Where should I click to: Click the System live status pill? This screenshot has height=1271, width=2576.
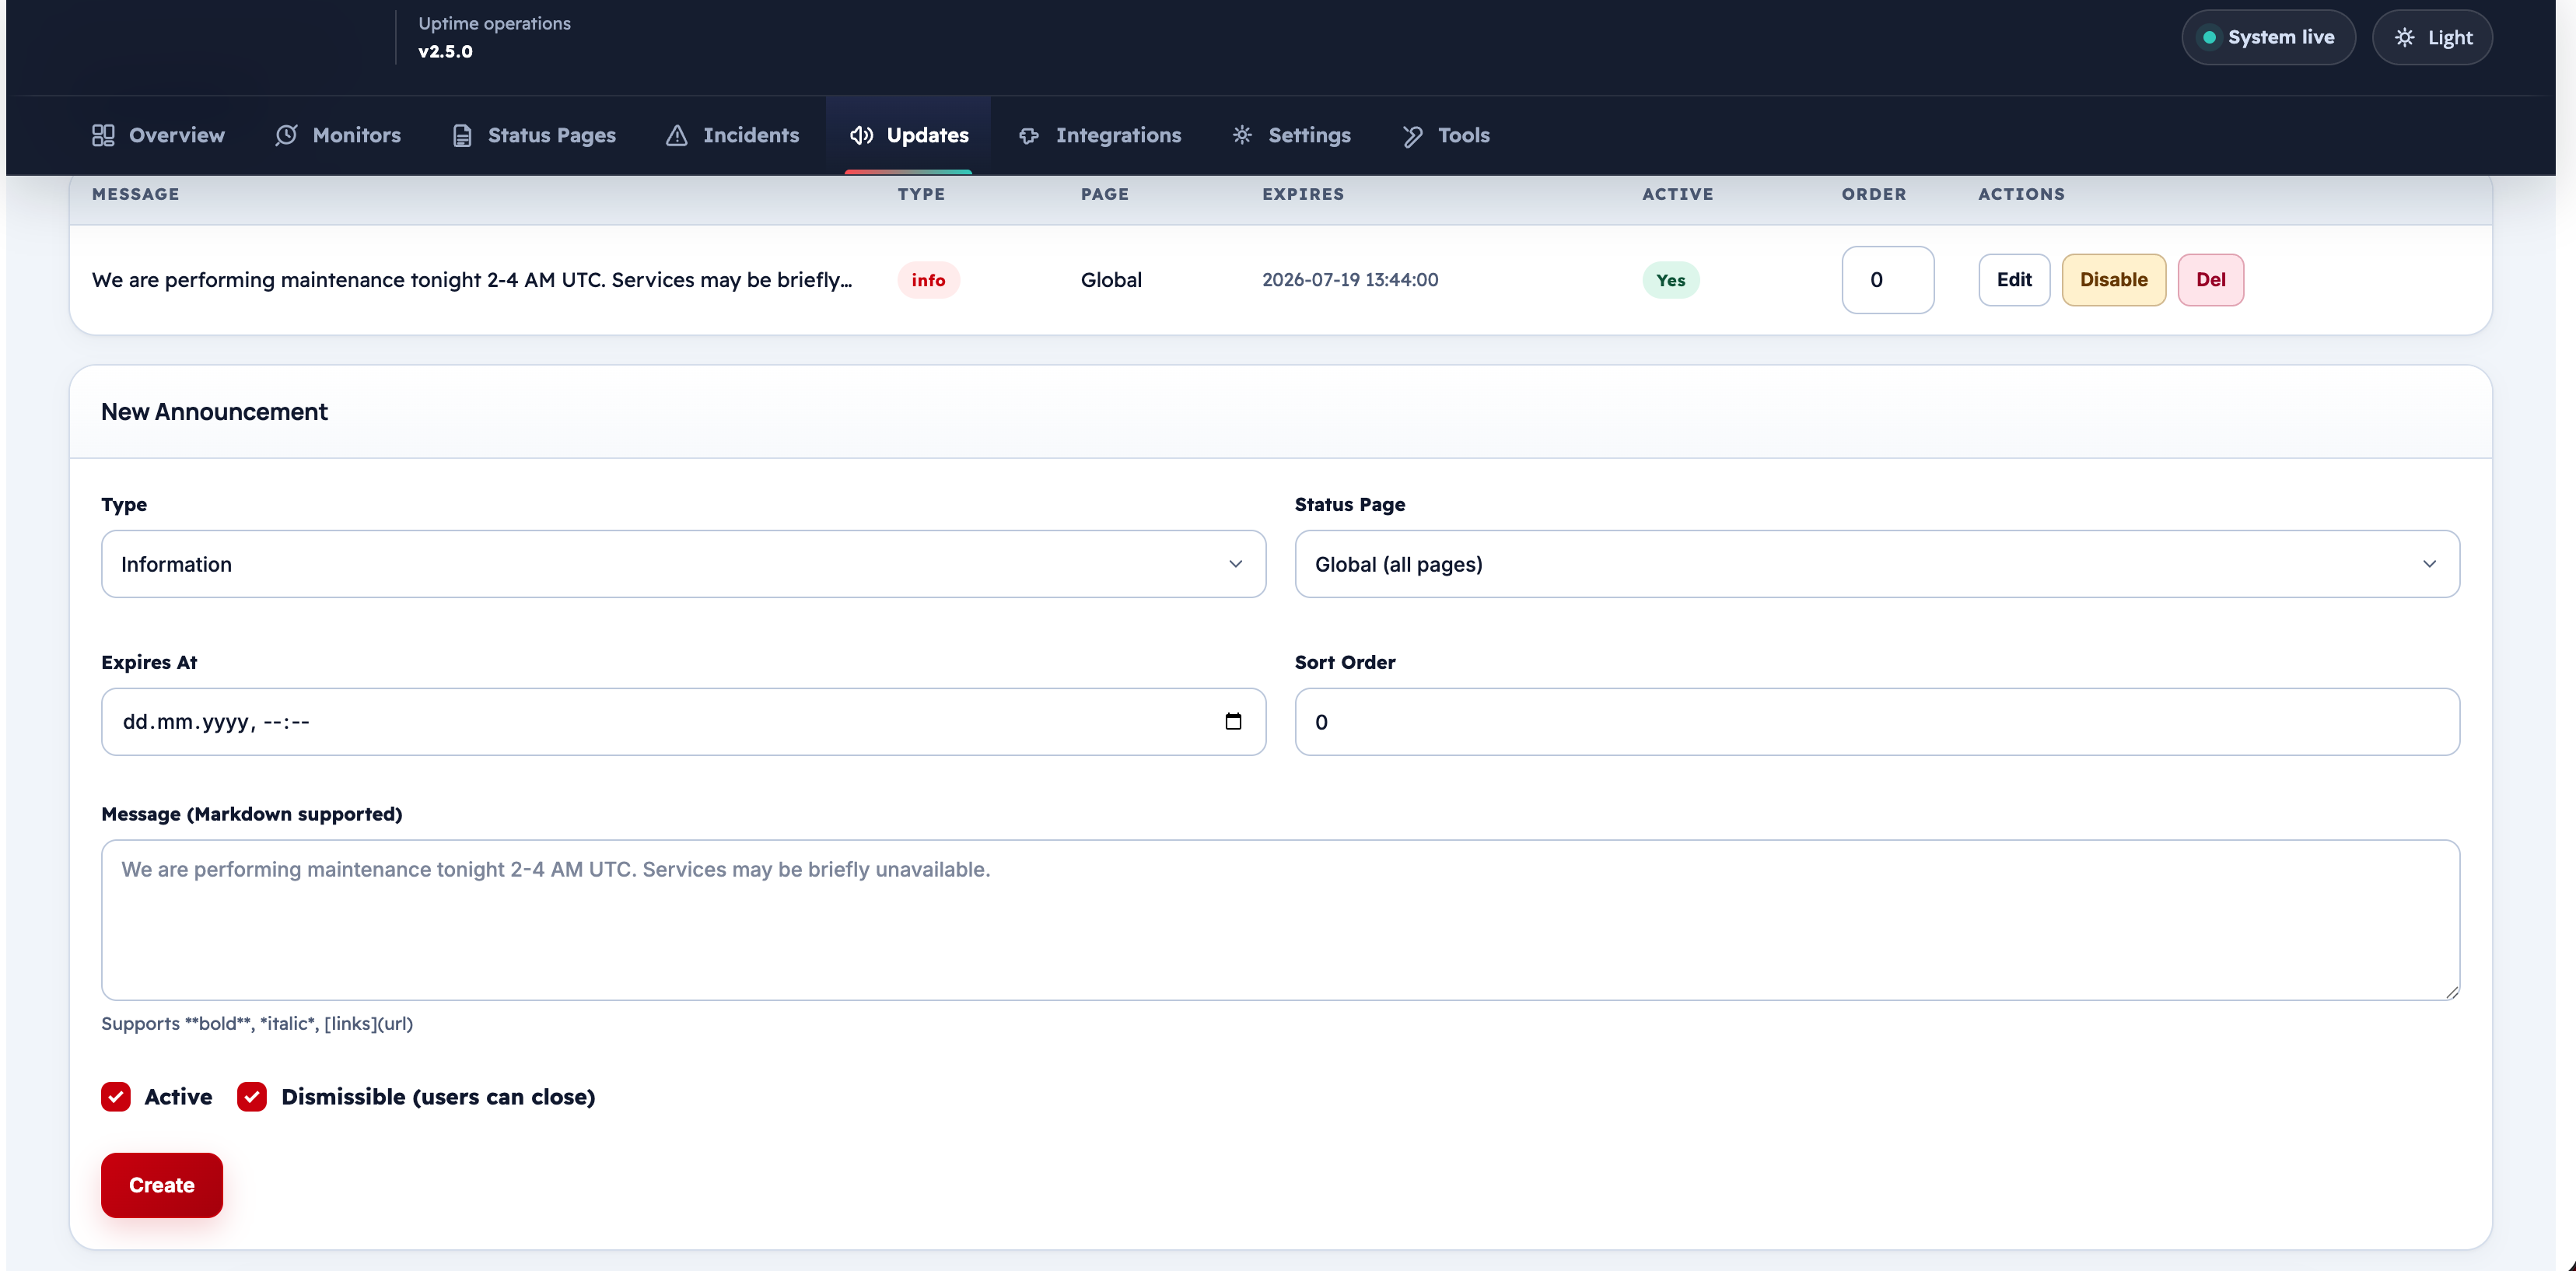pos(2268,37)
